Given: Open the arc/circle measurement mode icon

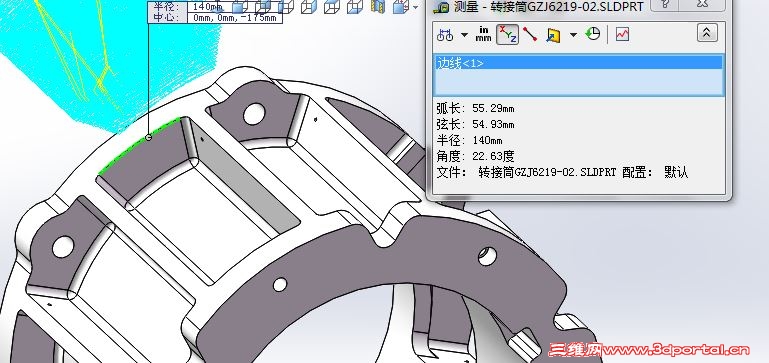Looking at the screenshot, I should pos(445,35).
